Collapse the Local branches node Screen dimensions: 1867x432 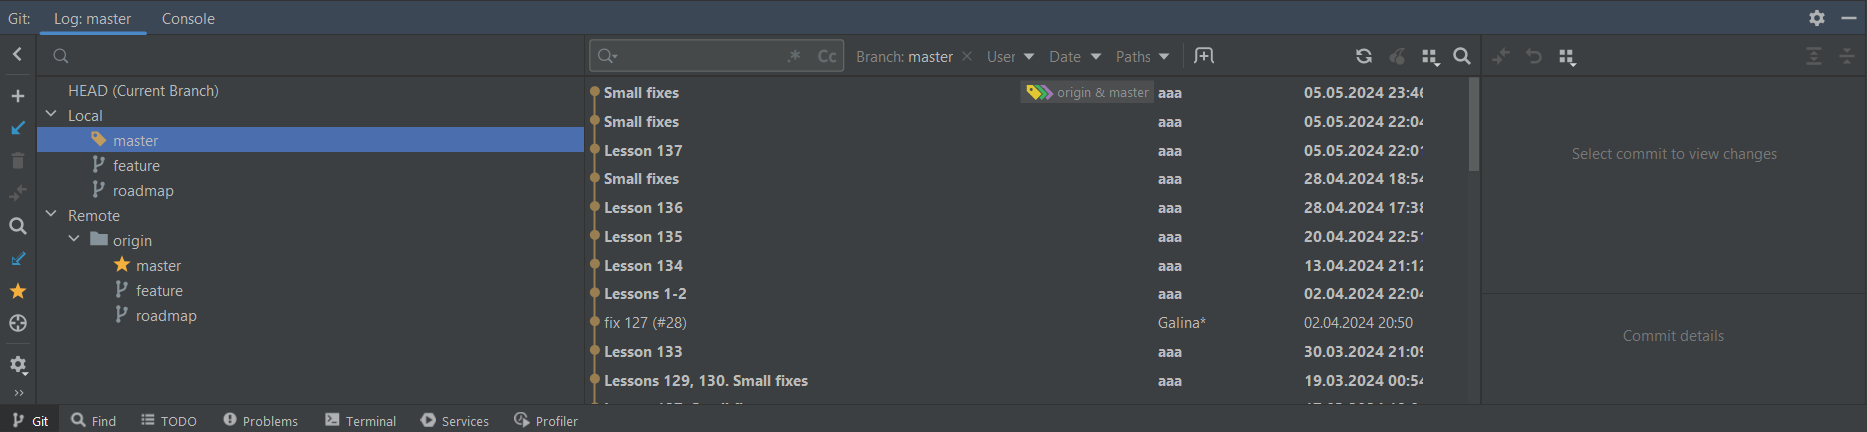pos(51,115)
